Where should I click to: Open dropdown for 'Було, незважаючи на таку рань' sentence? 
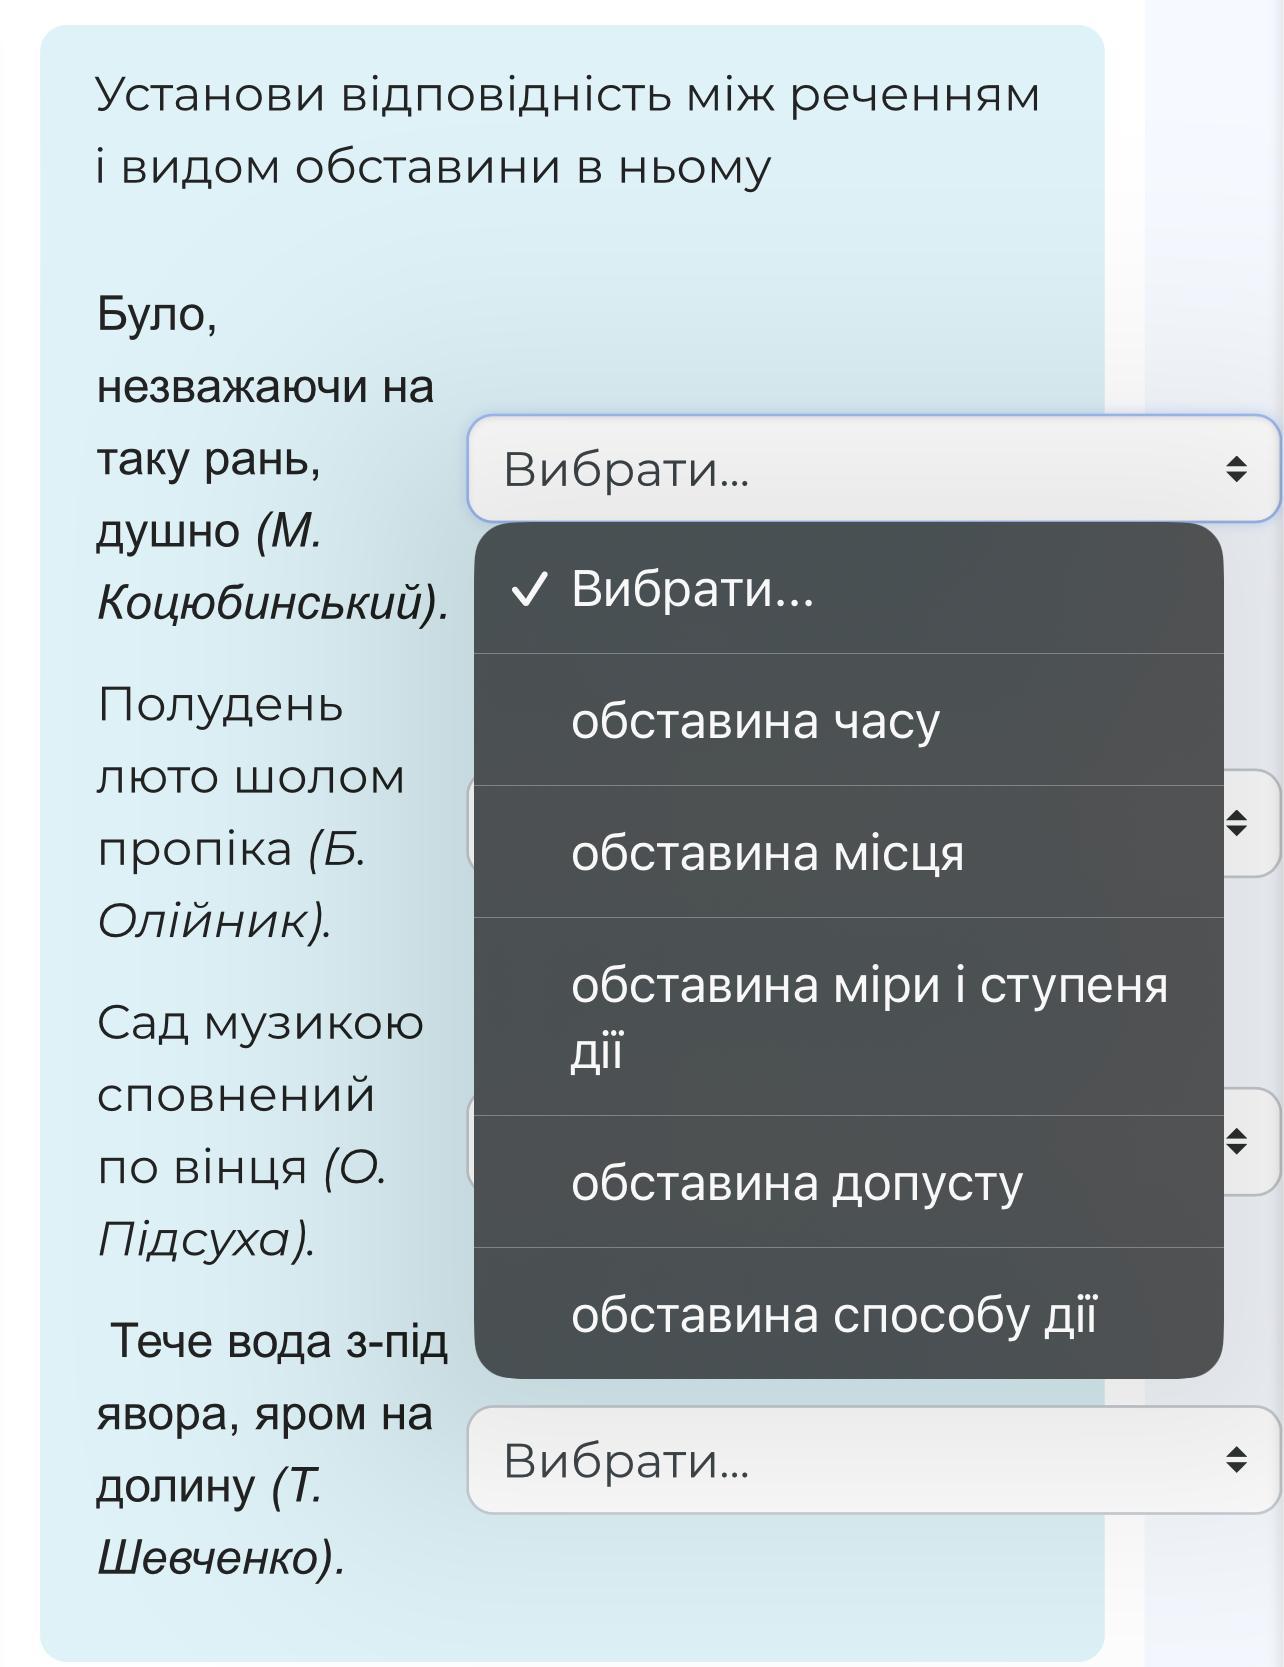(x=873, y=469)
